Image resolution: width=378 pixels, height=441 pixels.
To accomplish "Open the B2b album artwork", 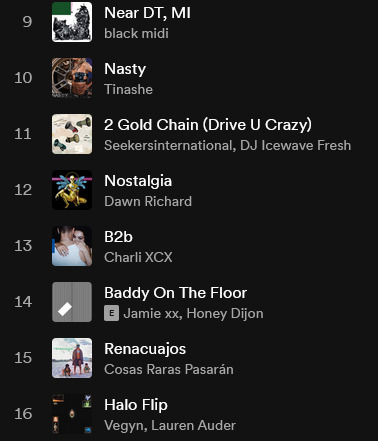I will (72, 246).
